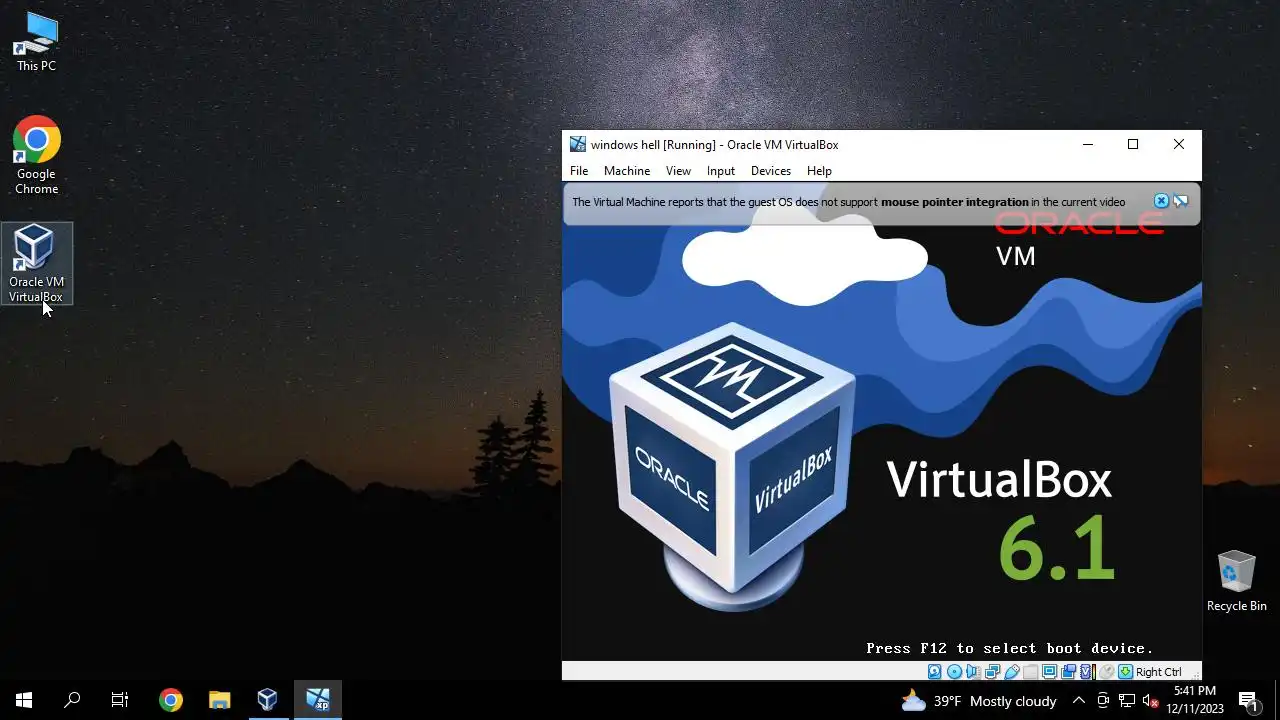Open the network tray icon

click(1127, 701)
